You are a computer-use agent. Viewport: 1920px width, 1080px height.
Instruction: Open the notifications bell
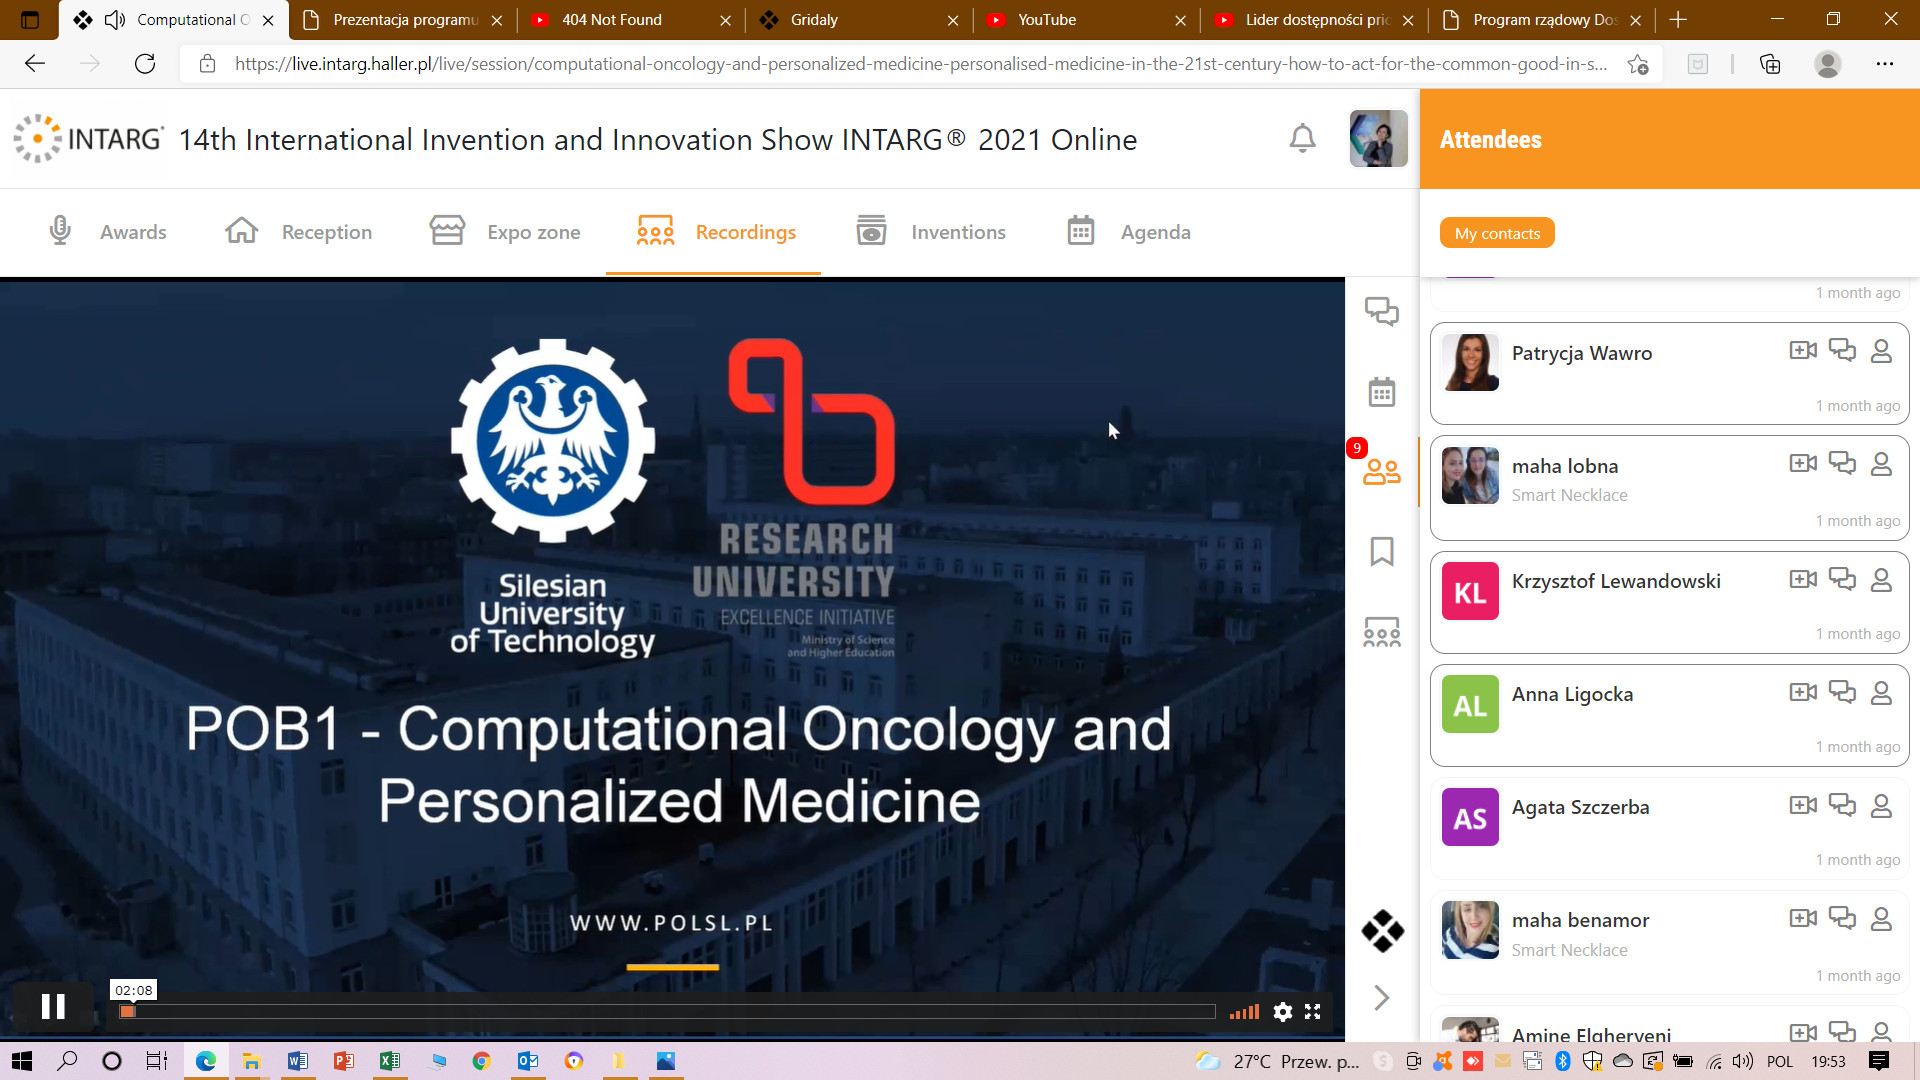coord(1302,138)
